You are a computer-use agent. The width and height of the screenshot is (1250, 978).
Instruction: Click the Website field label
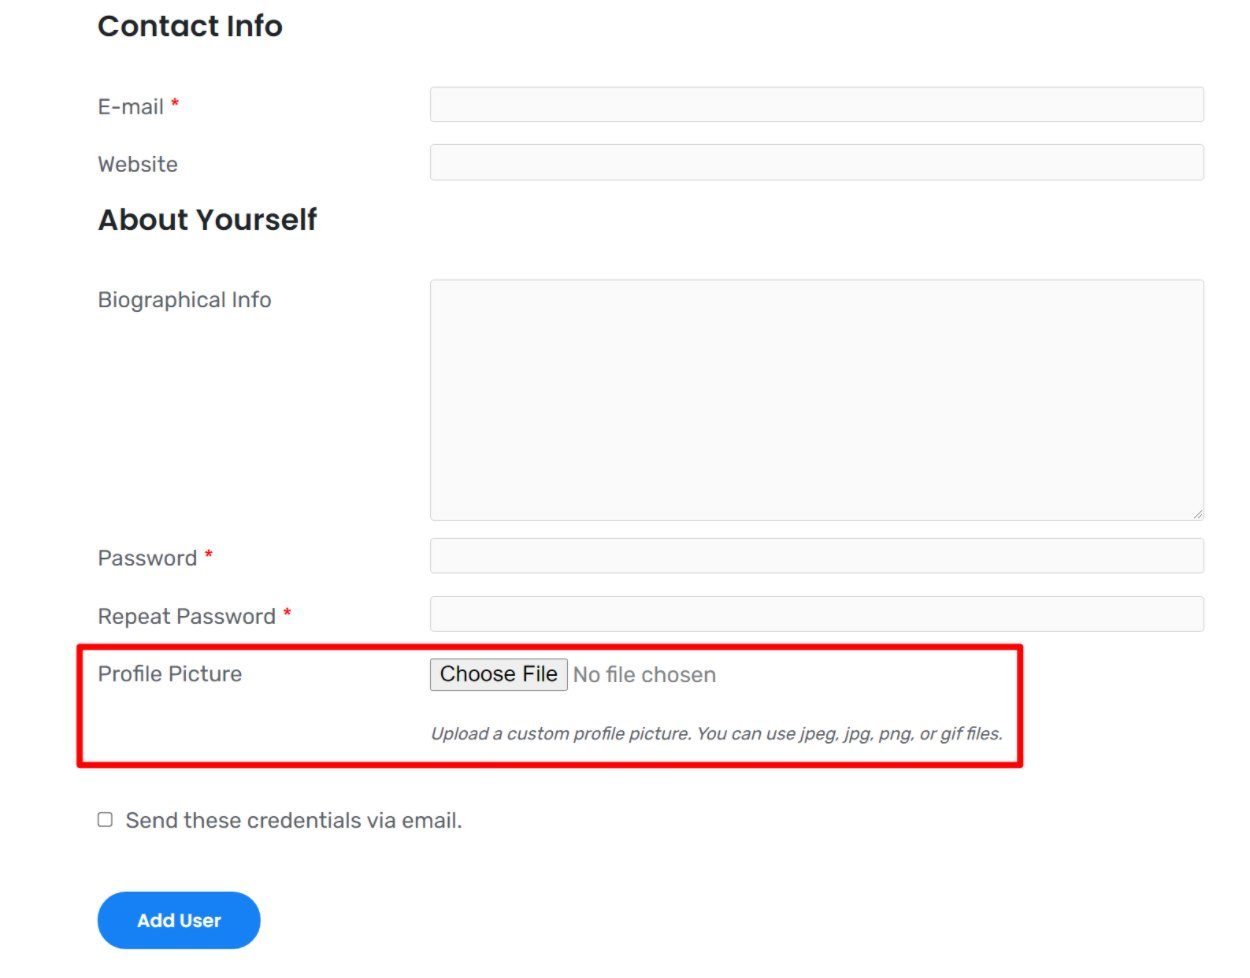point(138,165)
